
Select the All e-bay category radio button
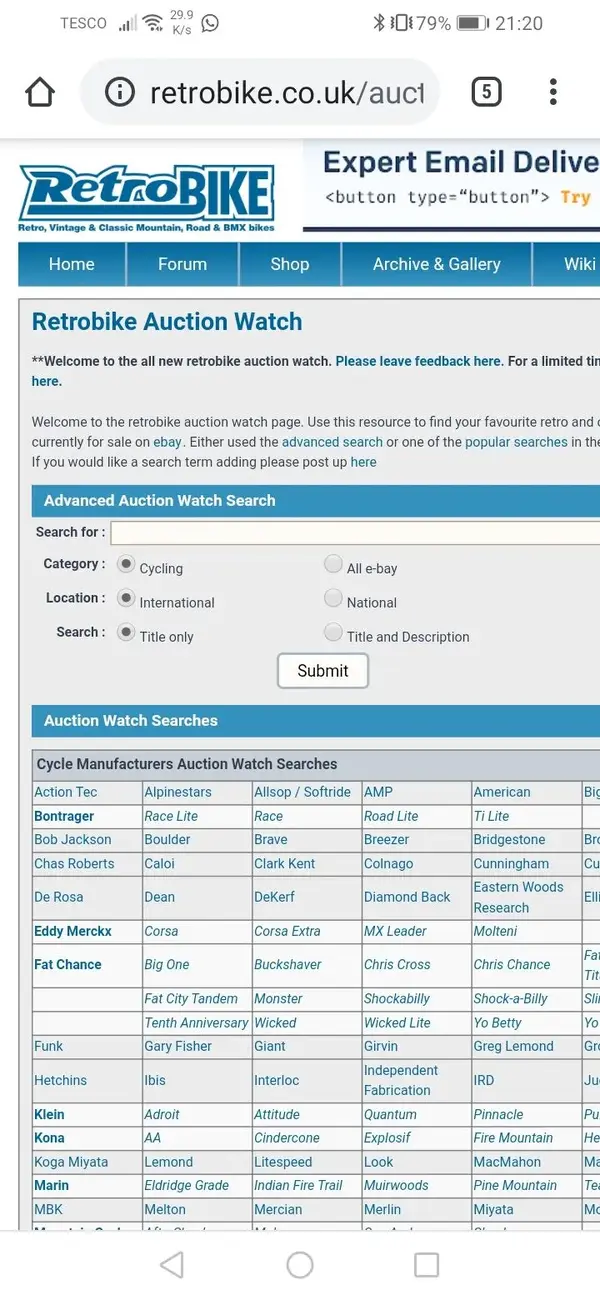(333, 564)
